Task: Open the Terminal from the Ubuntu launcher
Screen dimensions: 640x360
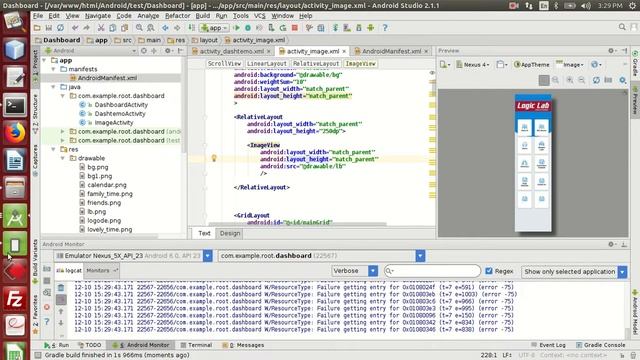Action: coord(15,105)
